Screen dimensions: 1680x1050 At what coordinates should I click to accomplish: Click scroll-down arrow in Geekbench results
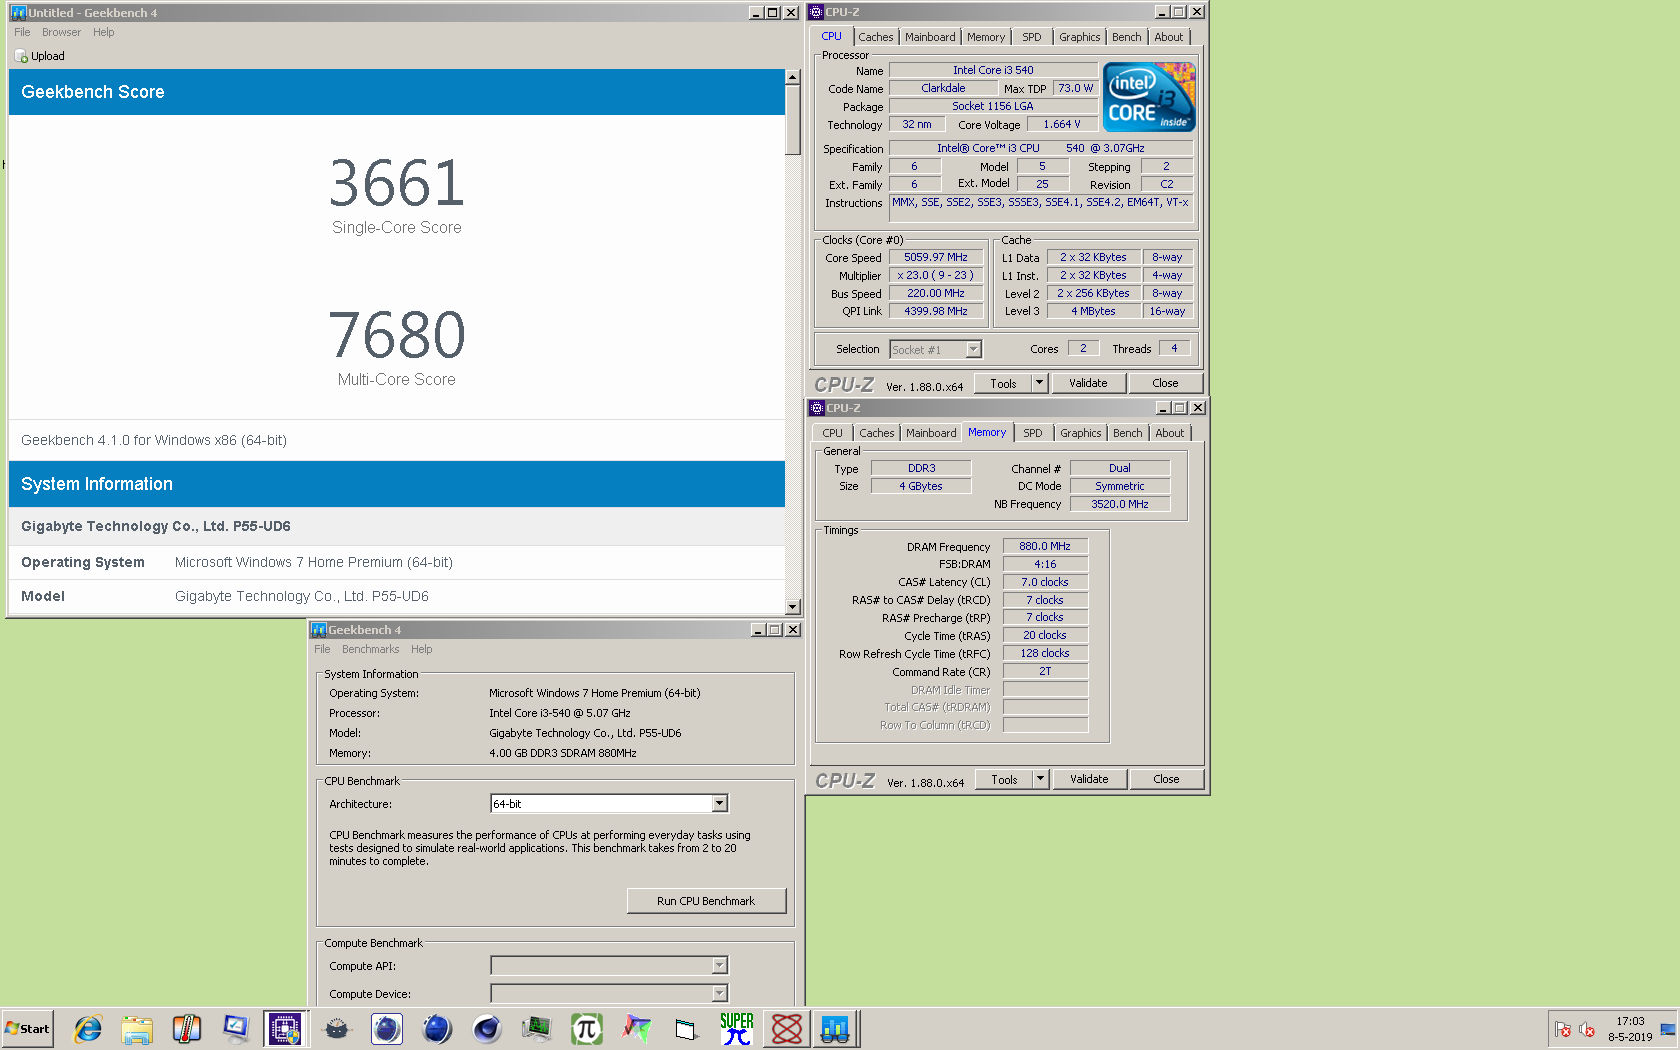(793, 607)
